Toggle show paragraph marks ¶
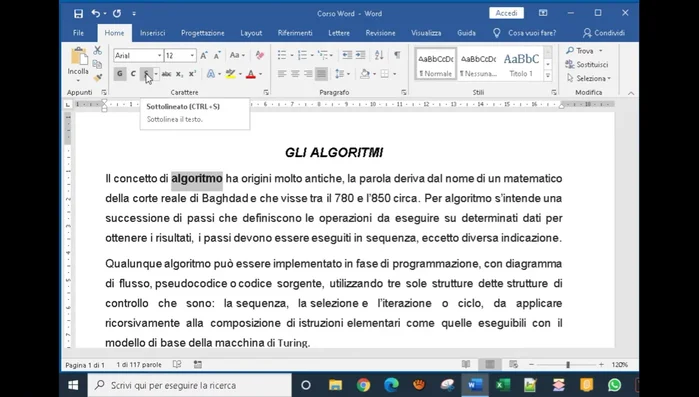Viewport: 699px width, 397px height. coord(397,55)
